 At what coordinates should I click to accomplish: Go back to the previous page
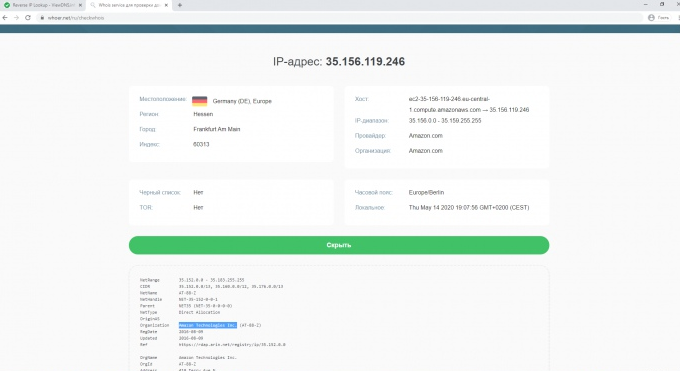click(5, 18)
